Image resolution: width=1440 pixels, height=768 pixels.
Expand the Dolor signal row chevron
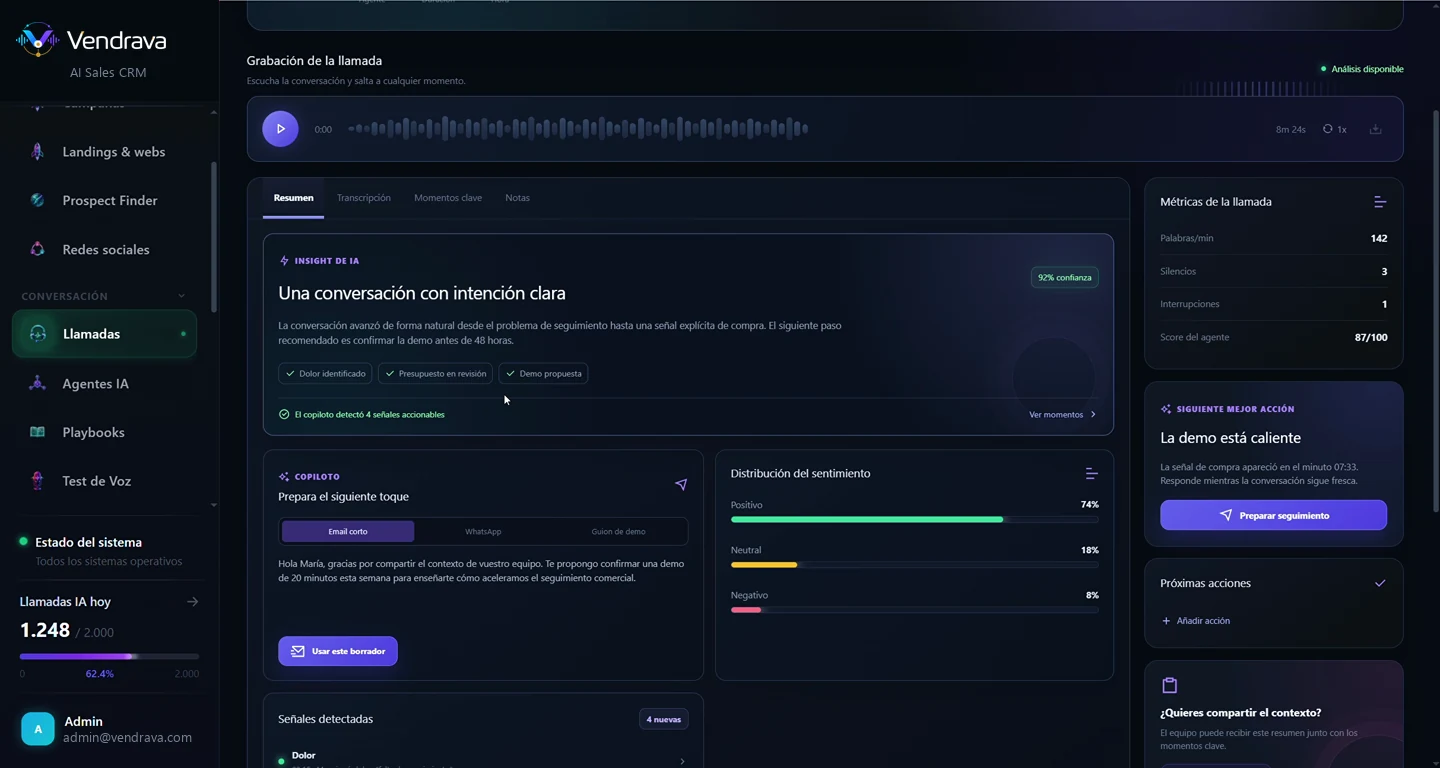pyautogui.click(x=682, y=761)
